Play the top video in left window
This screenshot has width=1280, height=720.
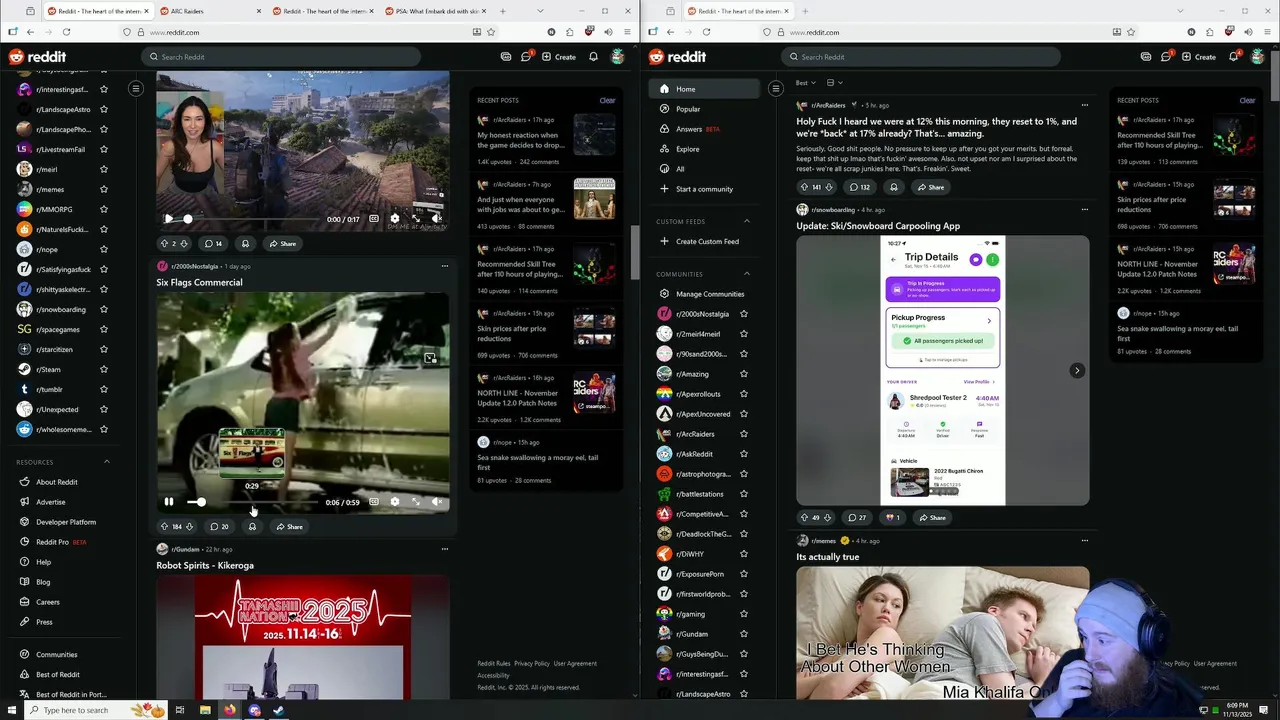tap(169, 219)
